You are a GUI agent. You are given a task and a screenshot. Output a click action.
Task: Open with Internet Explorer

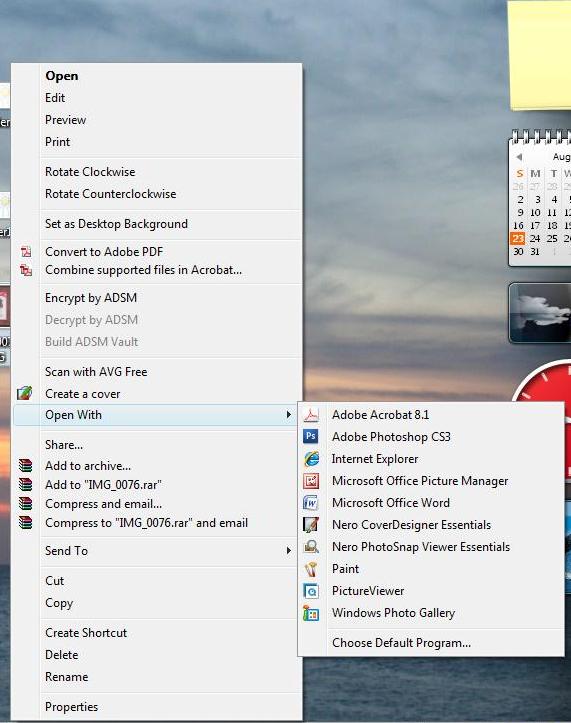coord(375,459)
